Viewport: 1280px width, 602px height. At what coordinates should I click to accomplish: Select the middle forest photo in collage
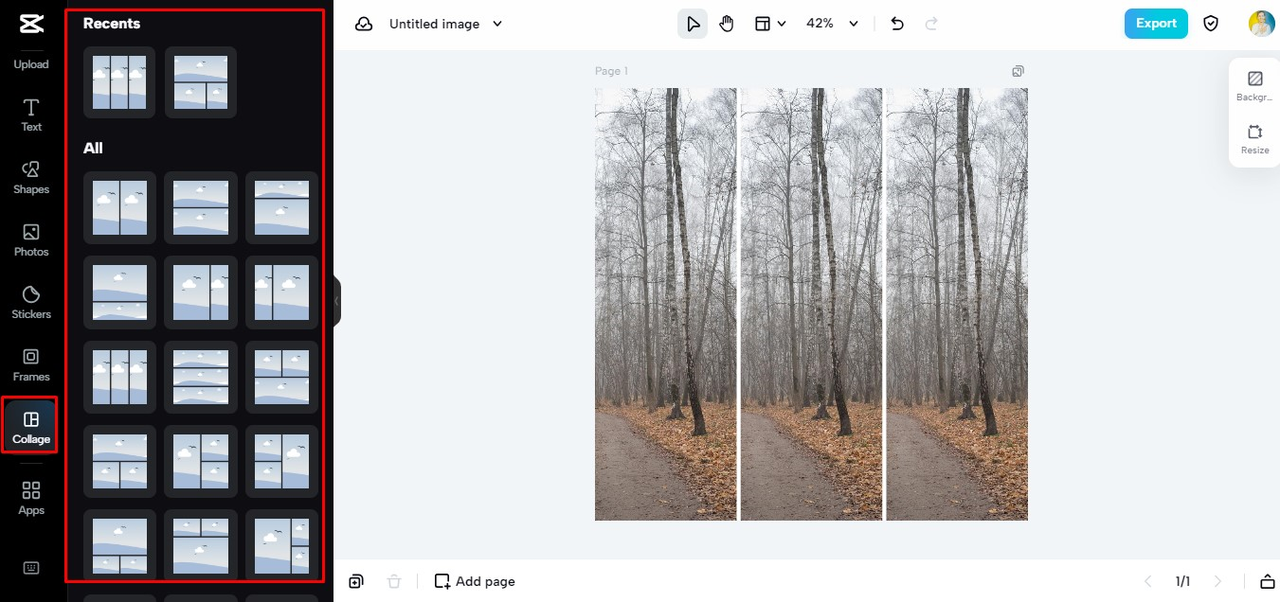tap(812, 304)
